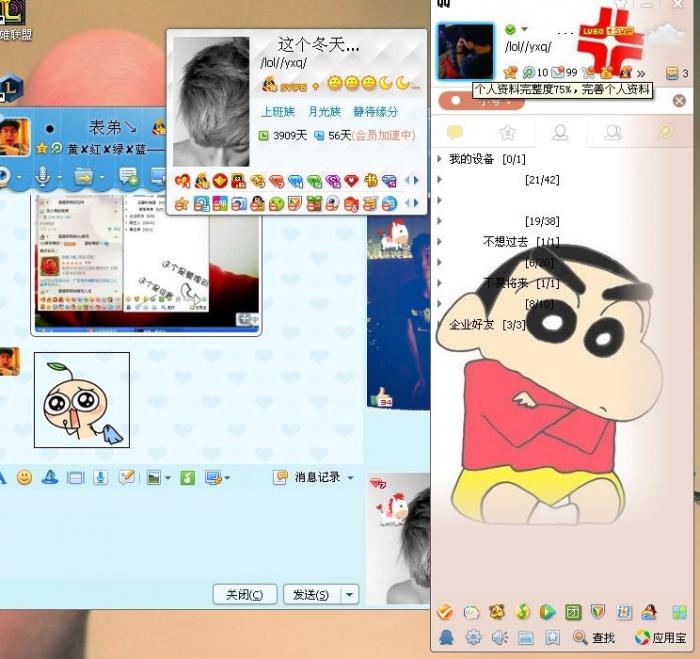The width and height of the screenshot is (700, 659).
Task: Switch to the yellow weibo-style last tab
Action: pyautogui.click(x=665, y=132)
